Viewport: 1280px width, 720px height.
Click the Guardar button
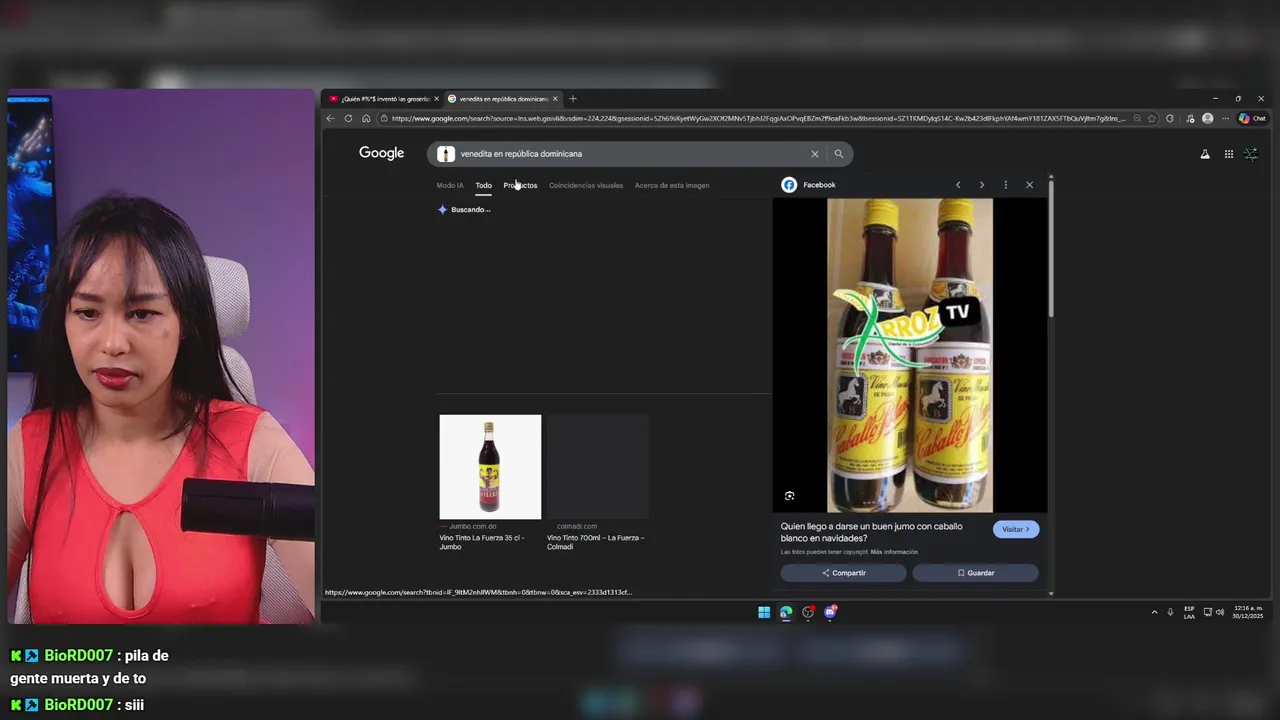click(975, 573)
